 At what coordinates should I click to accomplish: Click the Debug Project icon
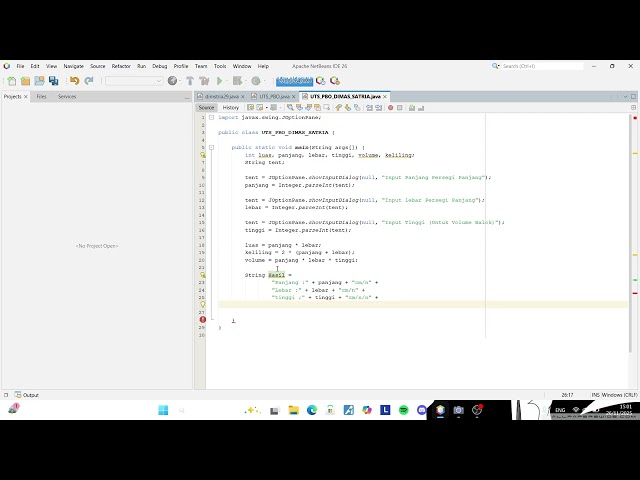[238, 81]
